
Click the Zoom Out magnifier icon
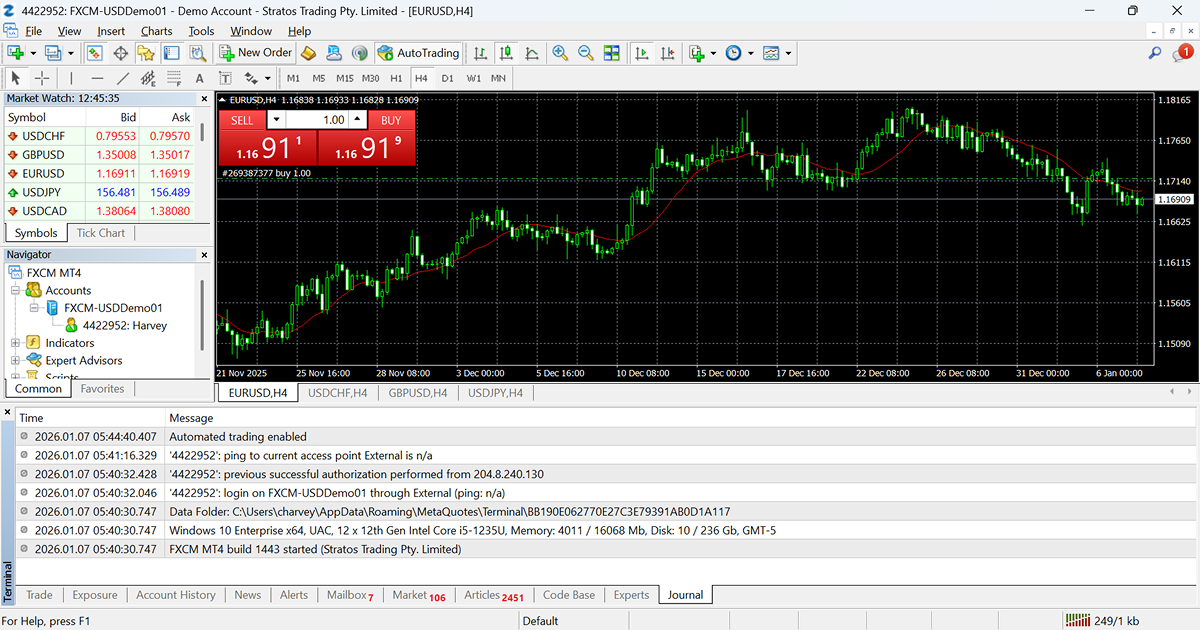pos(586,53)
